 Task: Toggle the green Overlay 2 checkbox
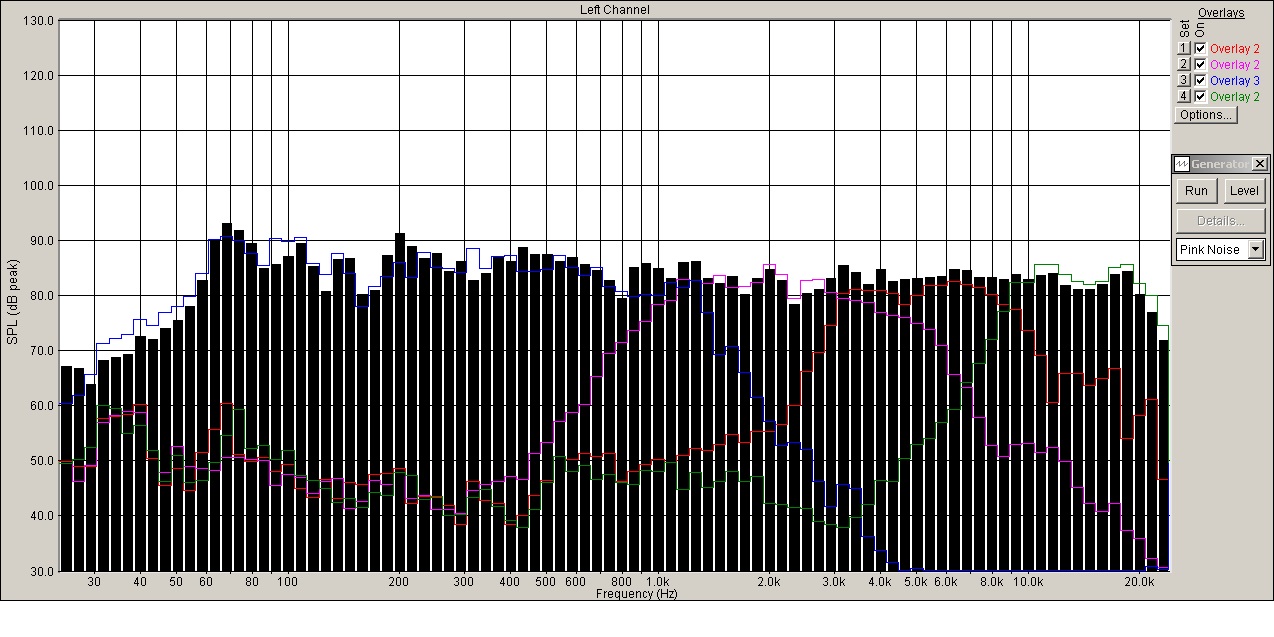point(1201,97)
